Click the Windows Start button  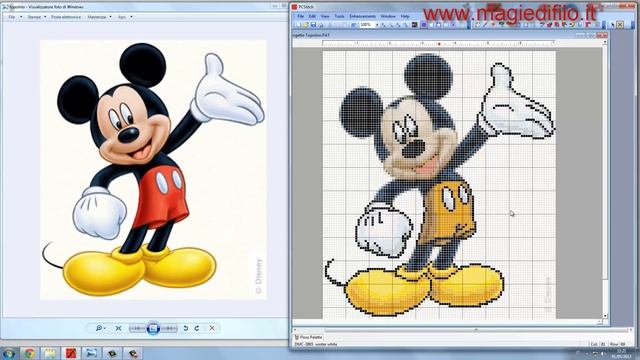coord(9,353)
